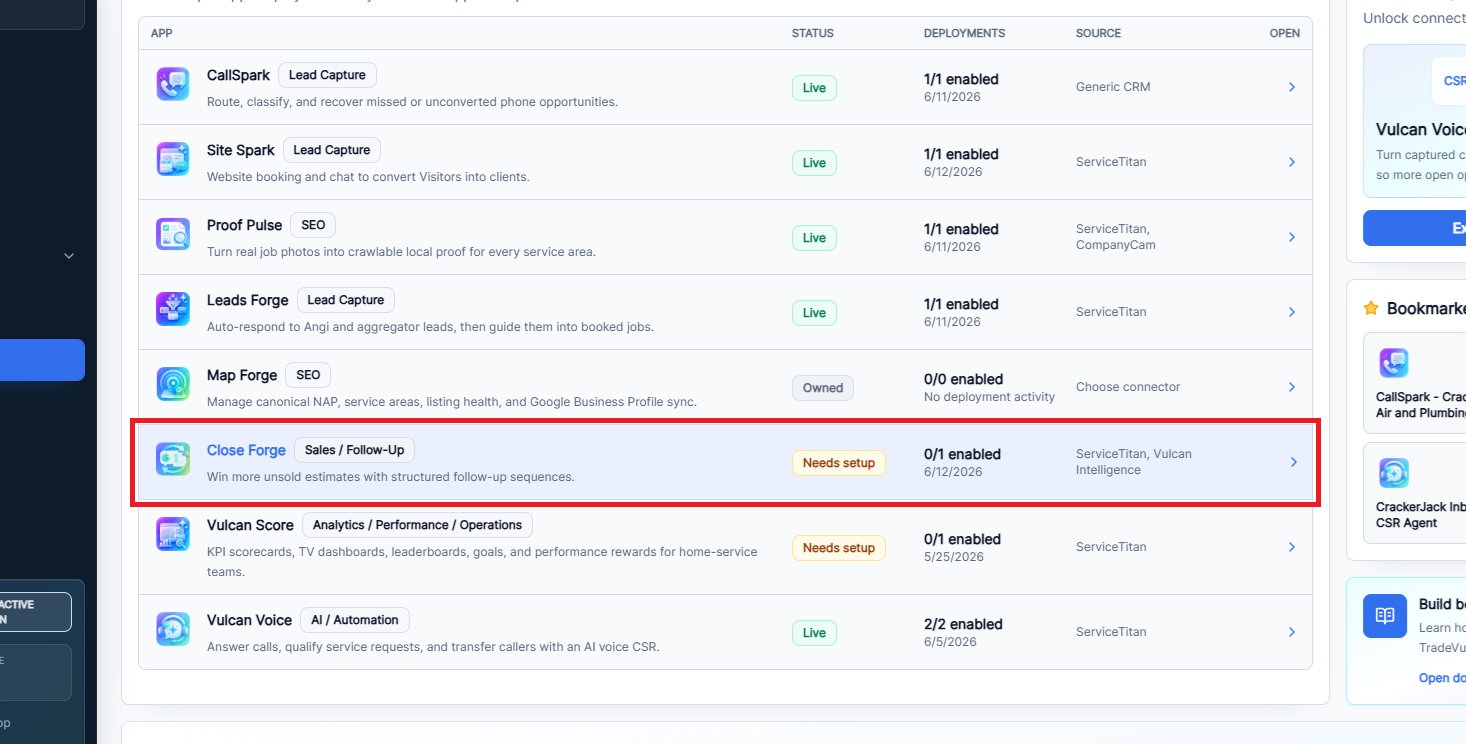
Task: Open Site Spark row chevron arrow
Action: pos(1292,162)
